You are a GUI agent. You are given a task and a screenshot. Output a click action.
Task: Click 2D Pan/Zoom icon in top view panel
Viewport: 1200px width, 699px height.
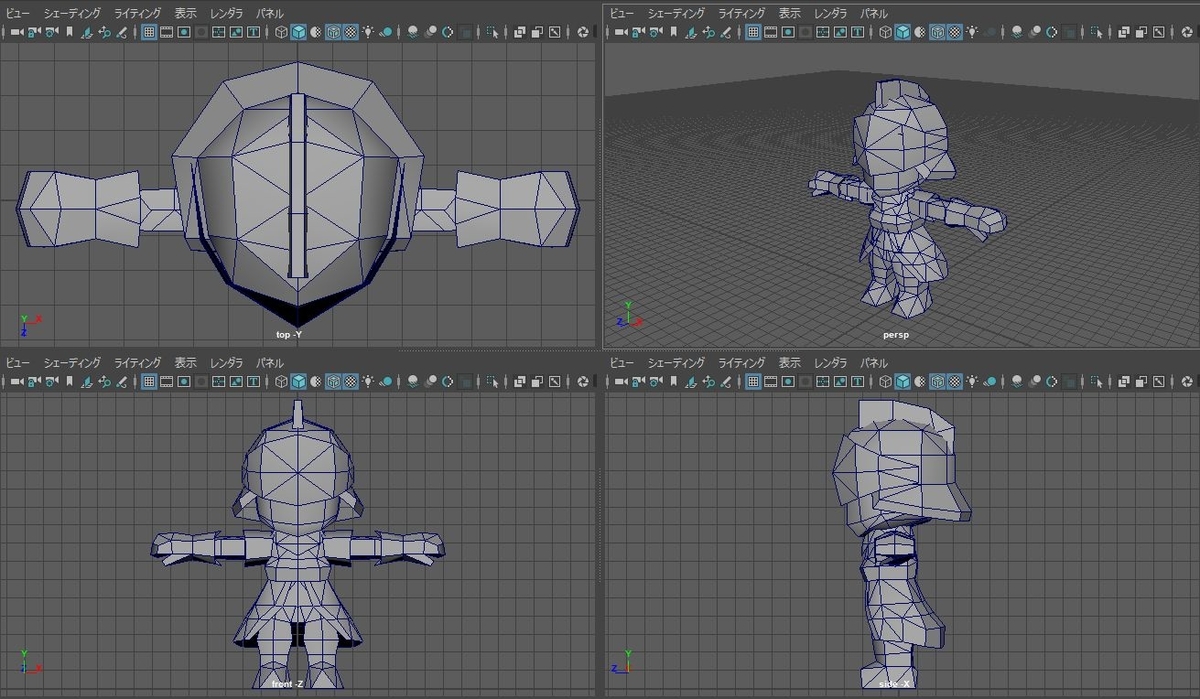[105, 32]
